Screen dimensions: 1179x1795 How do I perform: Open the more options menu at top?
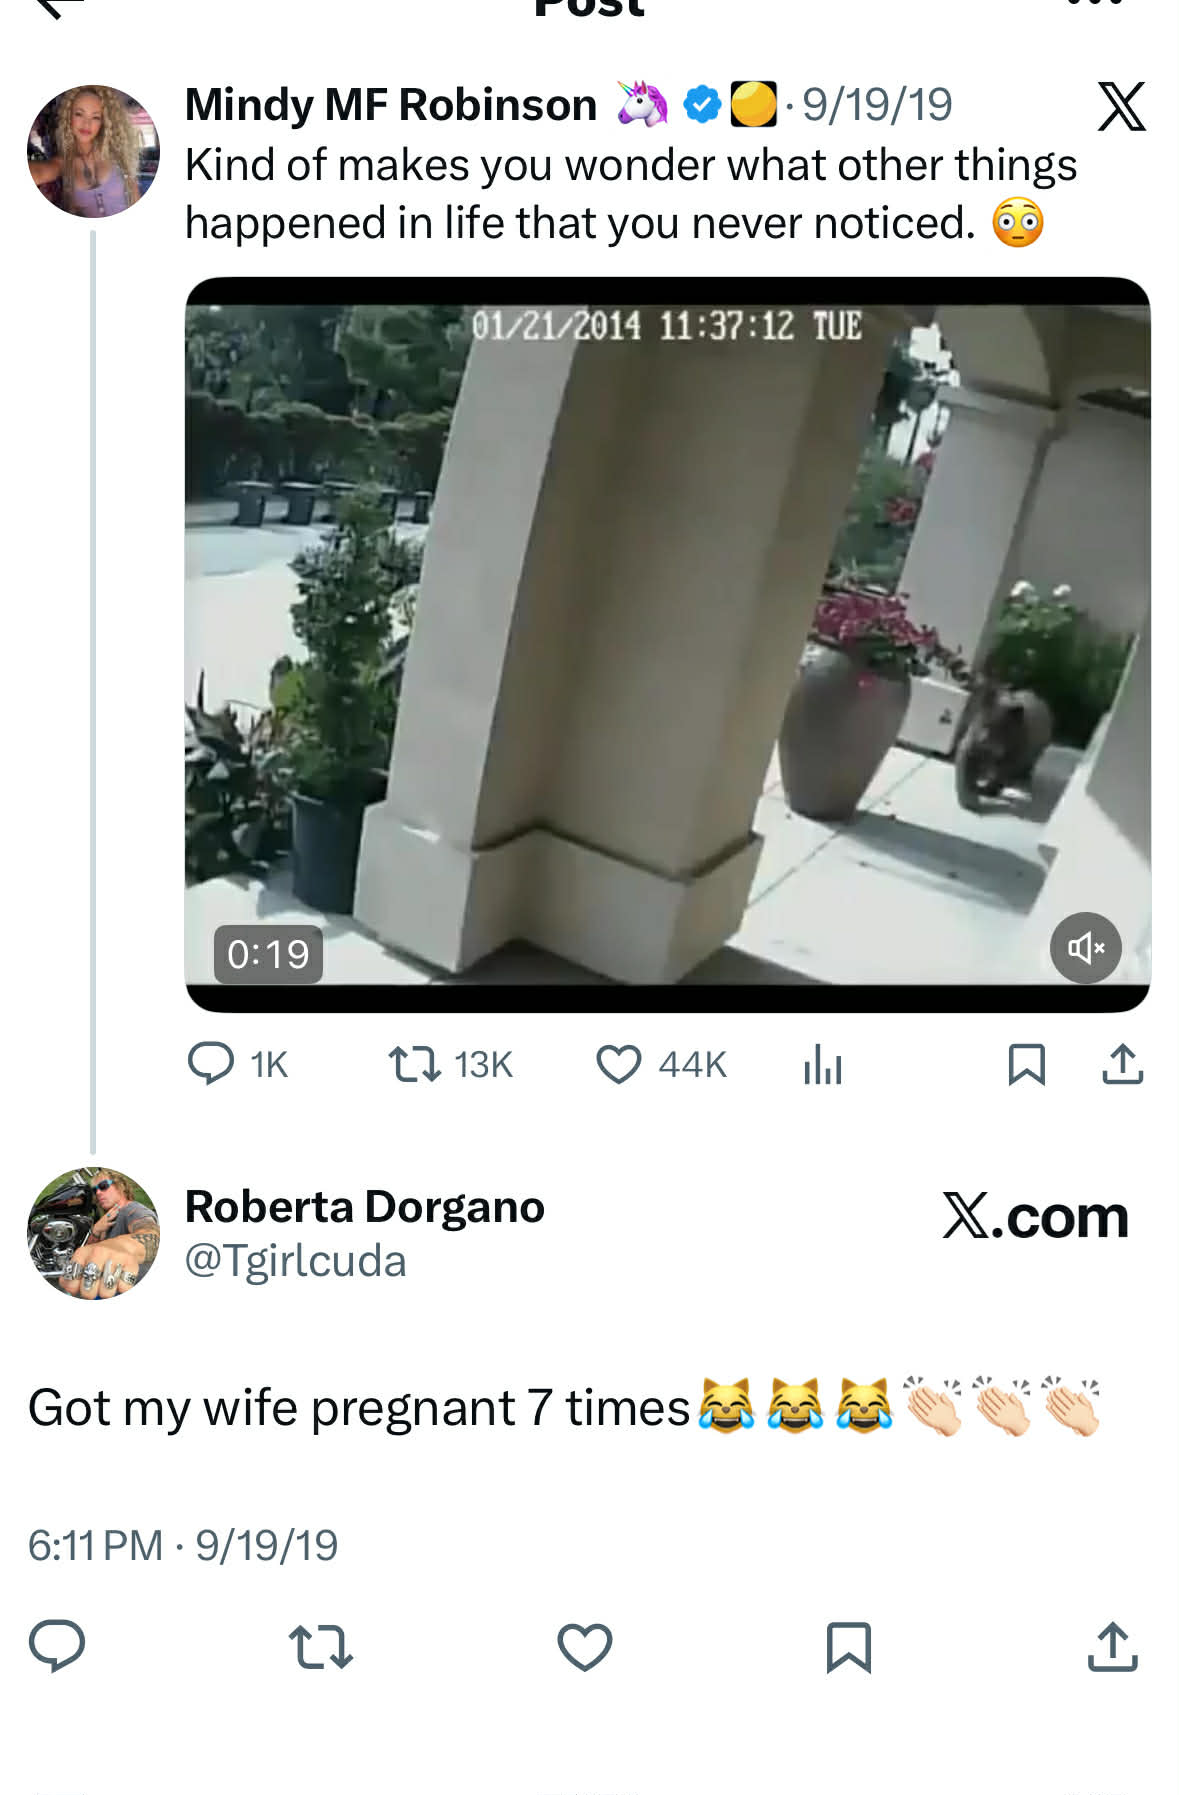(1095, 5)
